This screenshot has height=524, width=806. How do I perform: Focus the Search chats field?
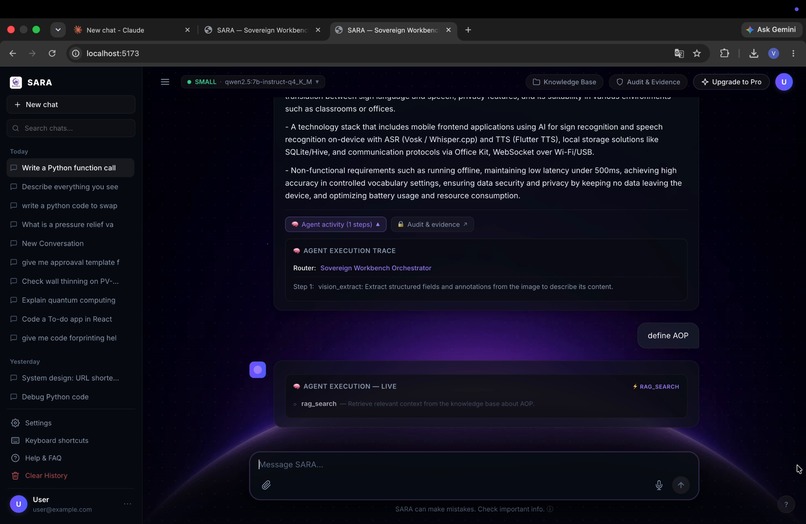(71, 128)
